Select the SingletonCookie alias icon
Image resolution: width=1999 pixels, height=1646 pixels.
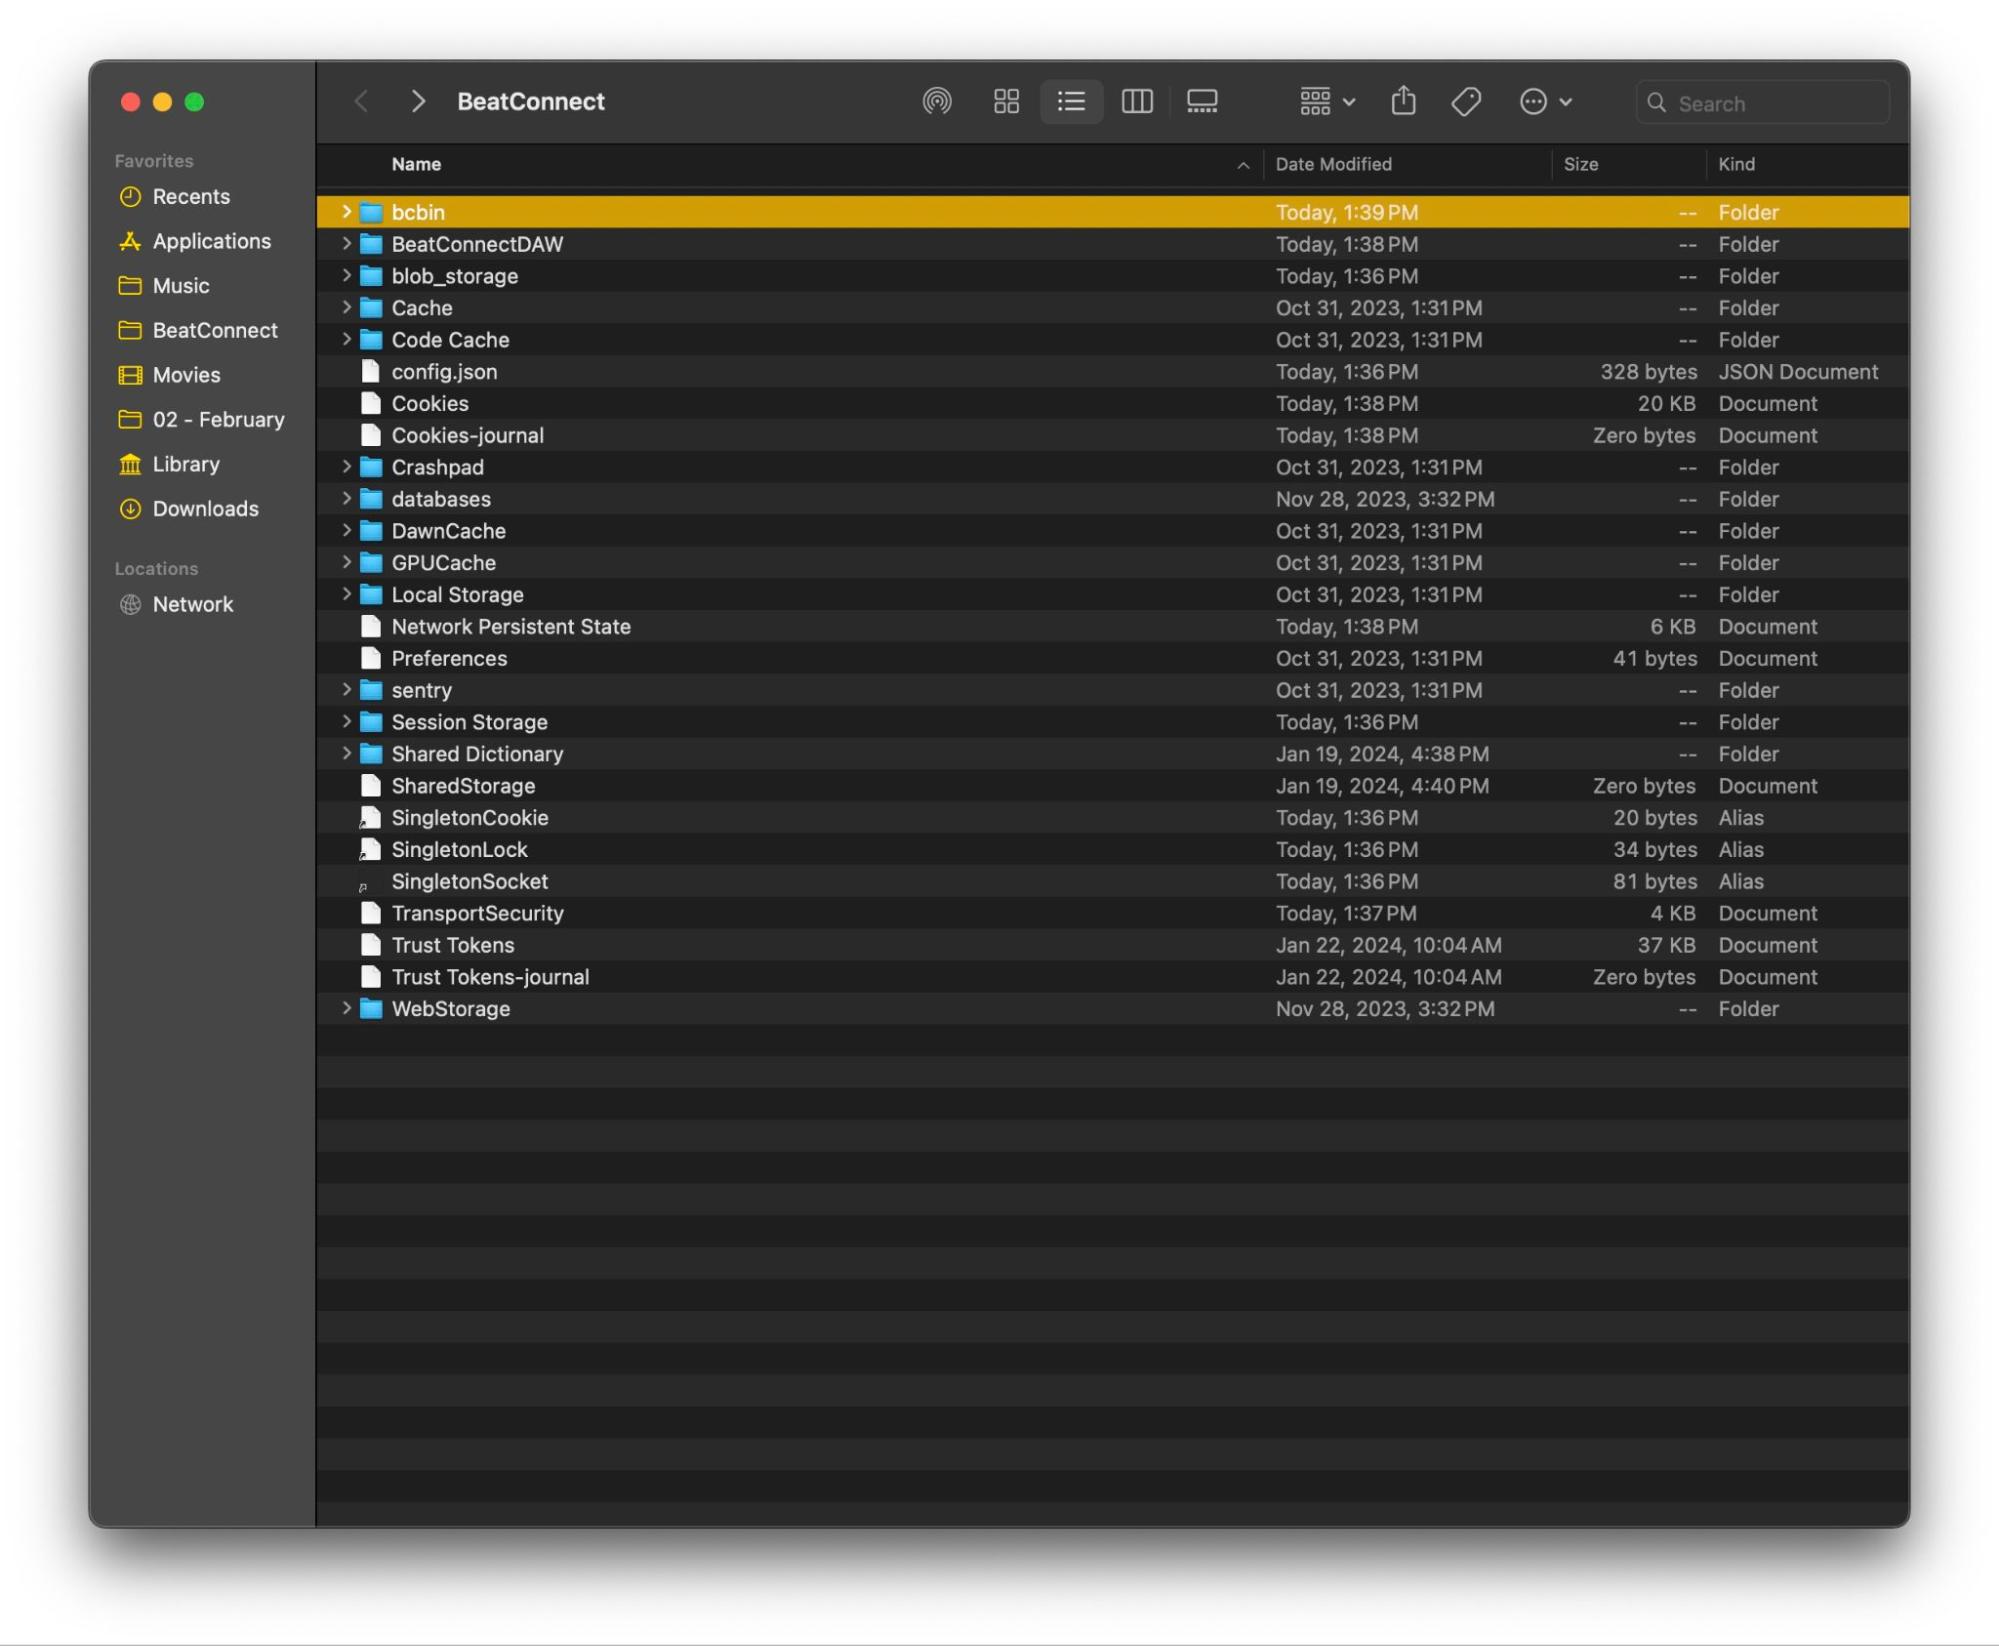[370, 818]
